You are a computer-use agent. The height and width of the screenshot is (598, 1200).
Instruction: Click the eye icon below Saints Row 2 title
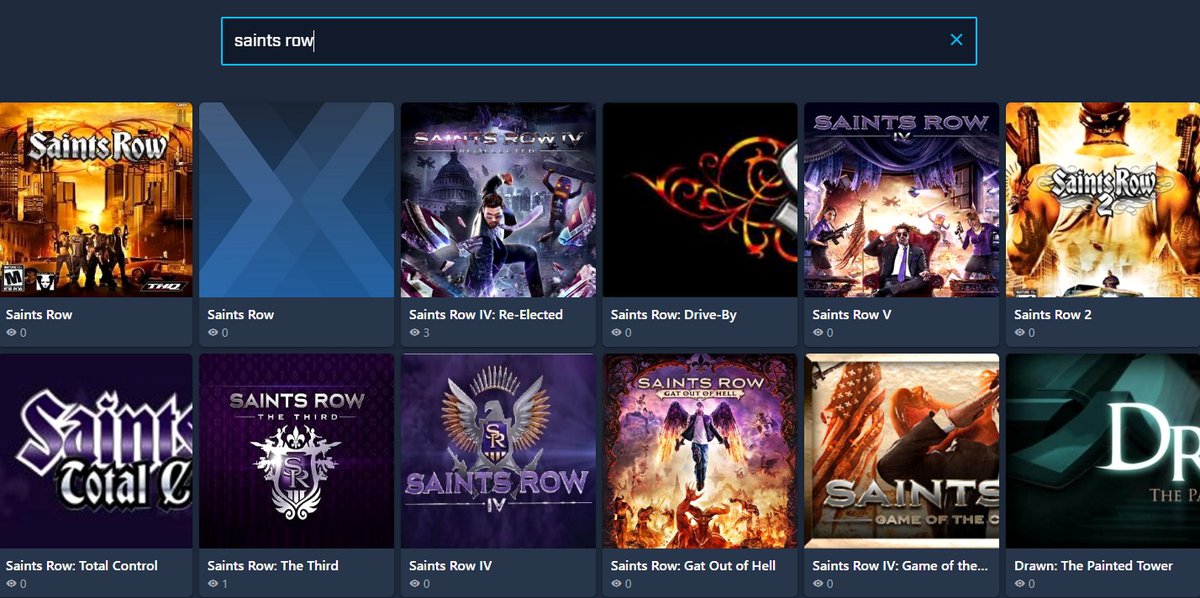point(1019,333)
